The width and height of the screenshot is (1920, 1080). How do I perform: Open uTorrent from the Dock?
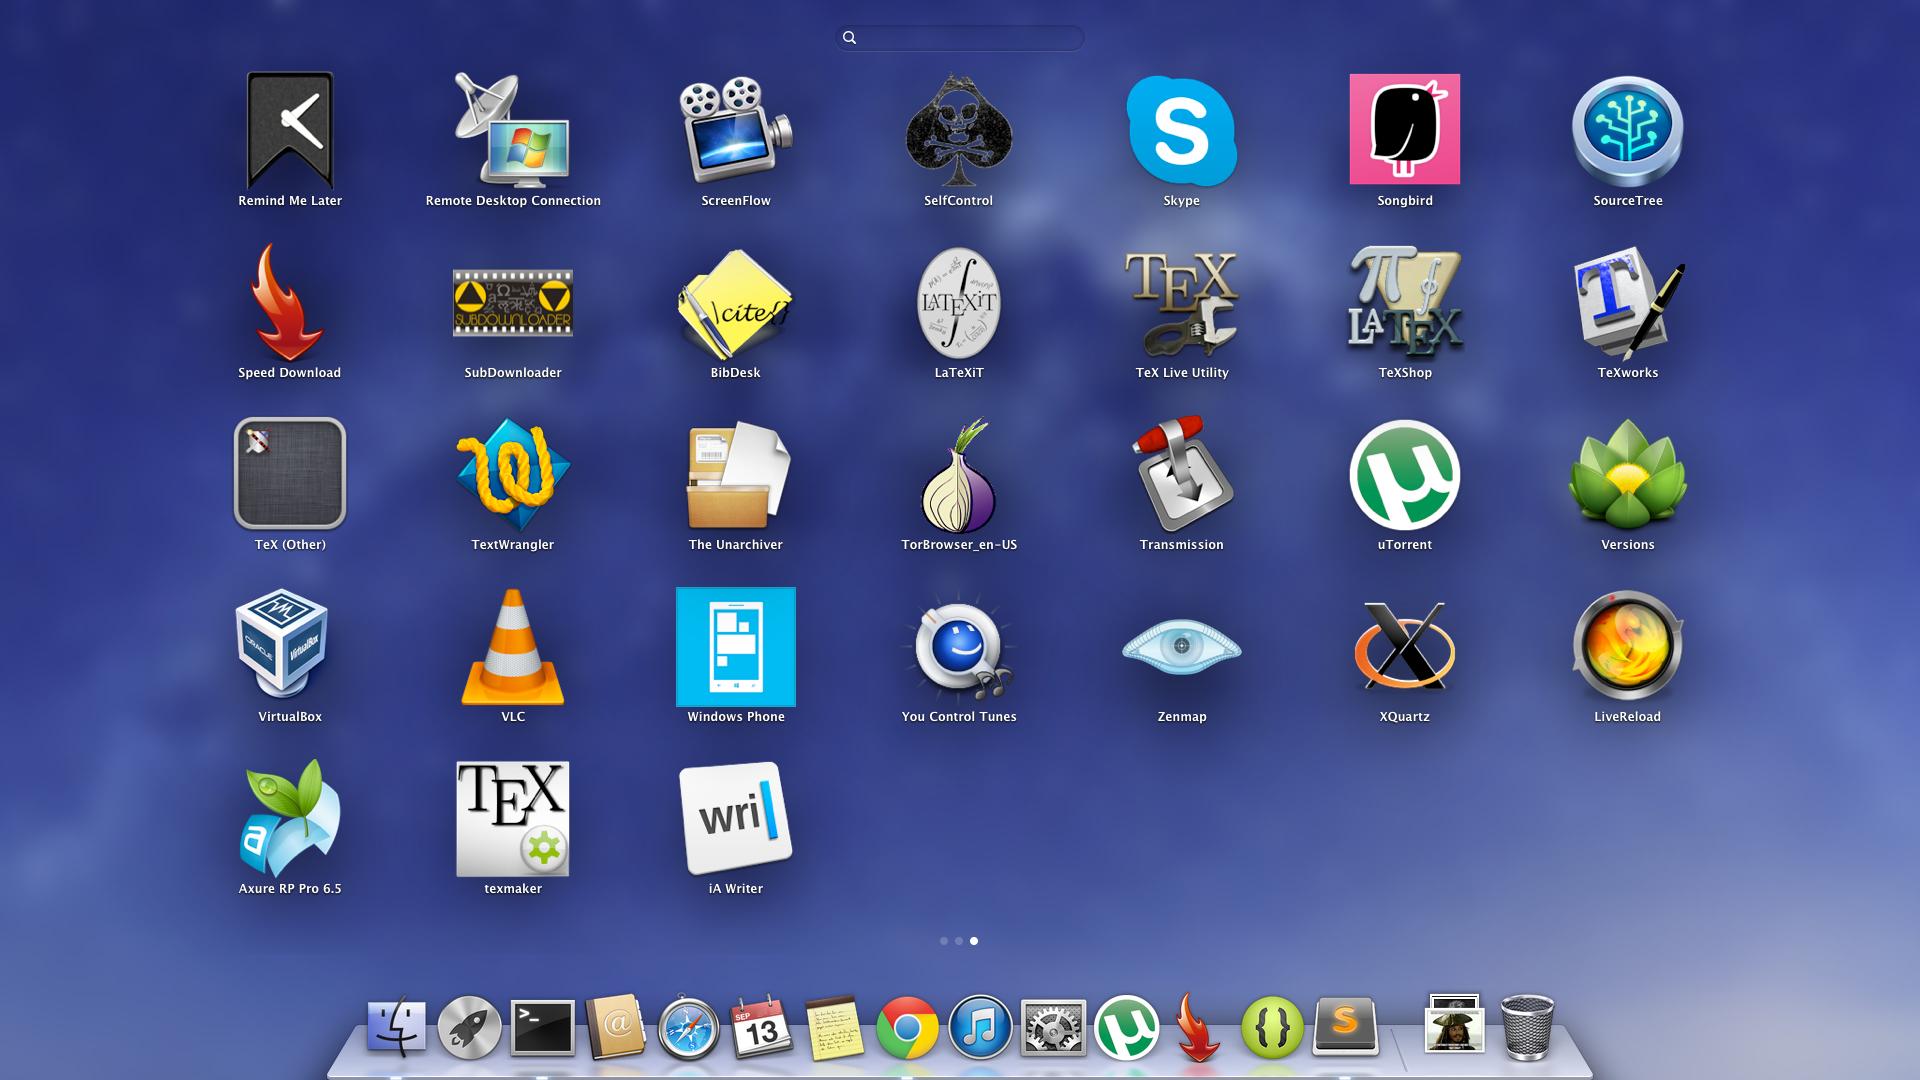pos(1126,1027)
